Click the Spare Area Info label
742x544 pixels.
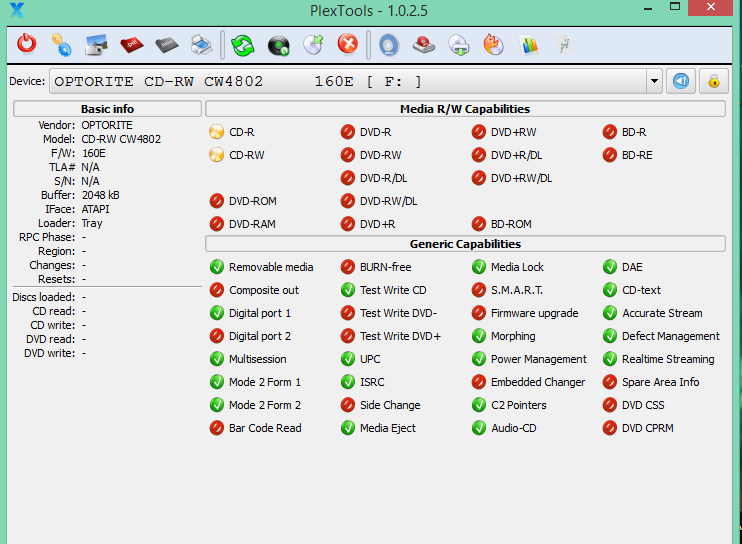(x=660, y=382)
